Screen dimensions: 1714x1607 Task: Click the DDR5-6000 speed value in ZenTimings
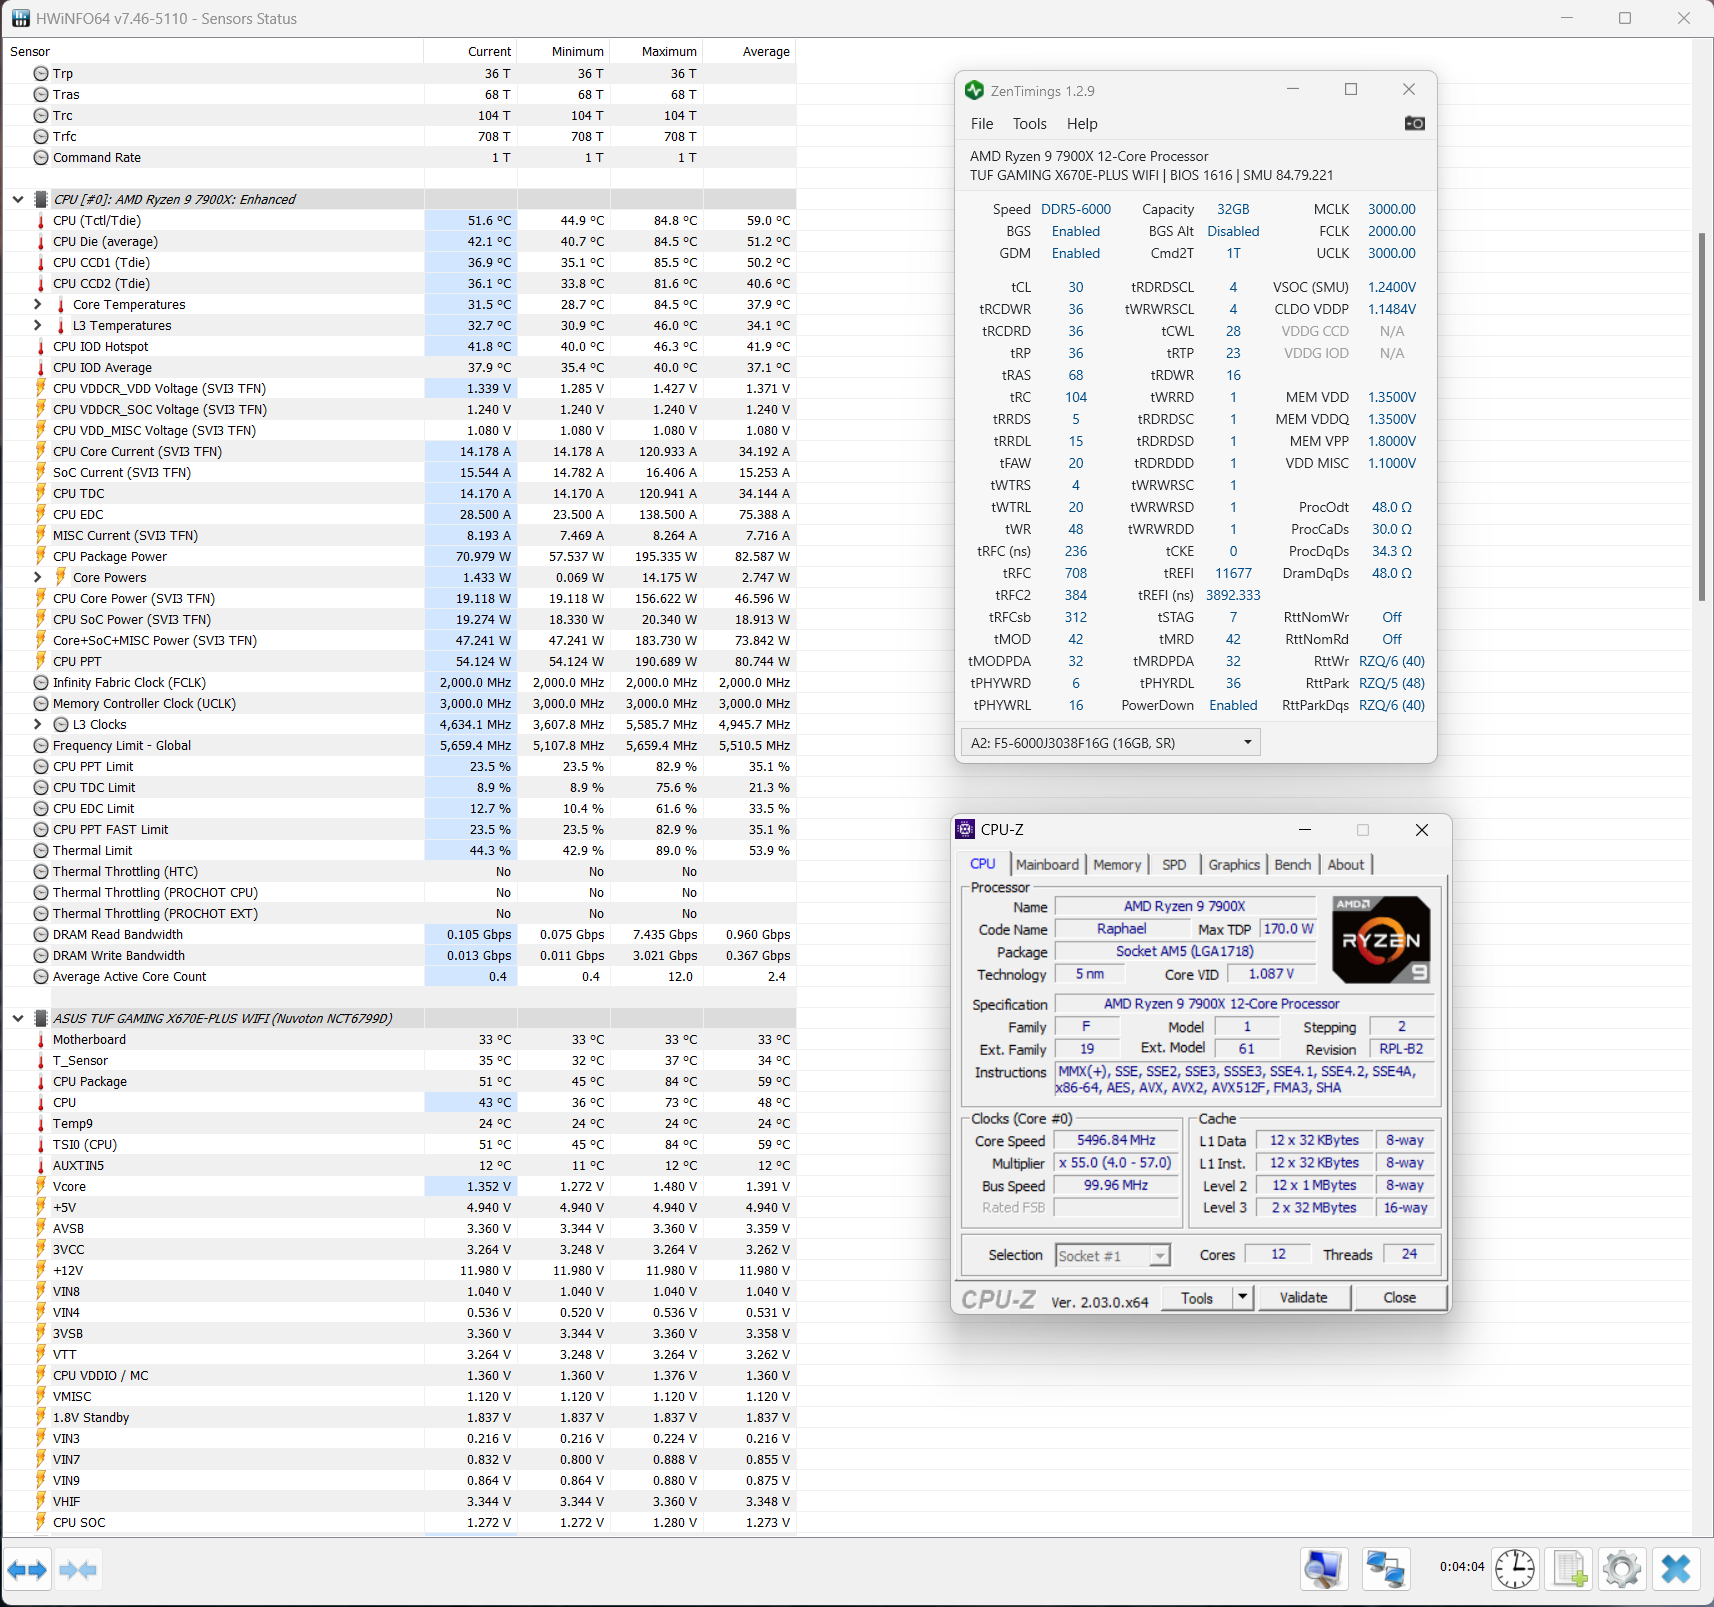pos(1076,209)
